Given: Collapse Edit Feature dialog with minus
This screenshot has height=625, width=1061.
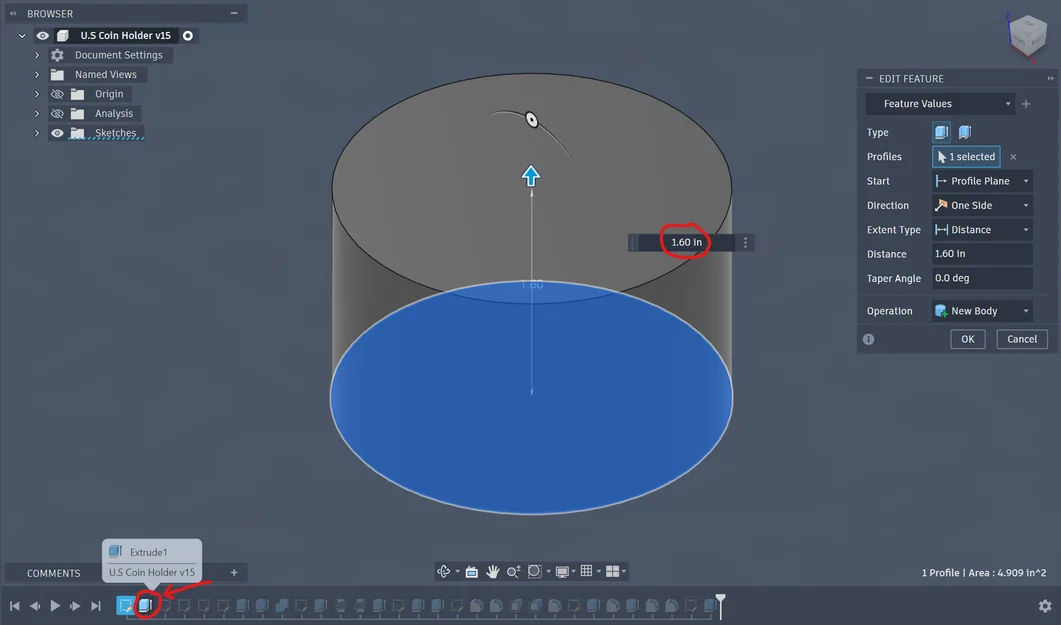Looking at the screenshot, I should [x=869, y=78].
